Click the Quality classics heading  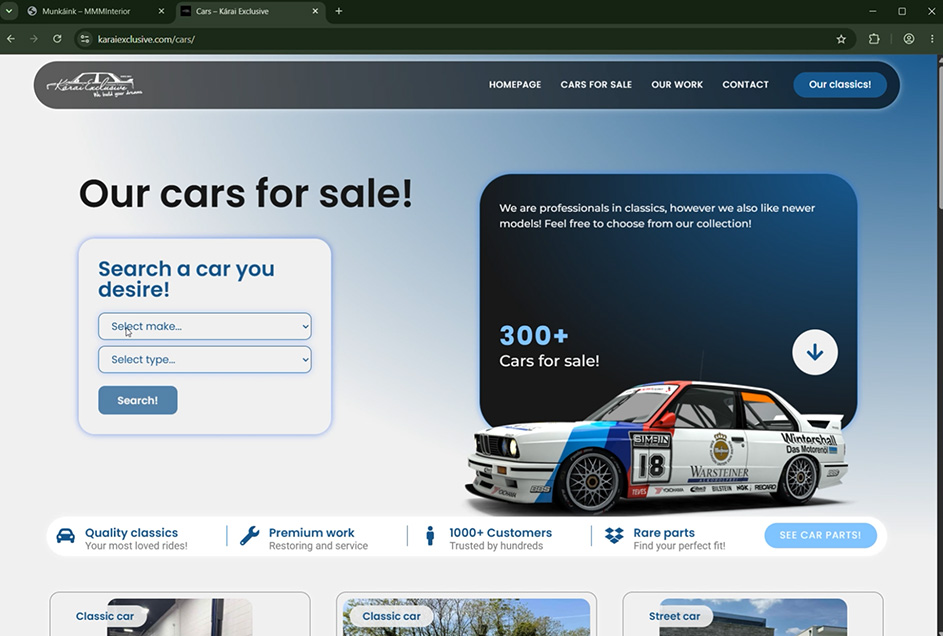(131, 533)
